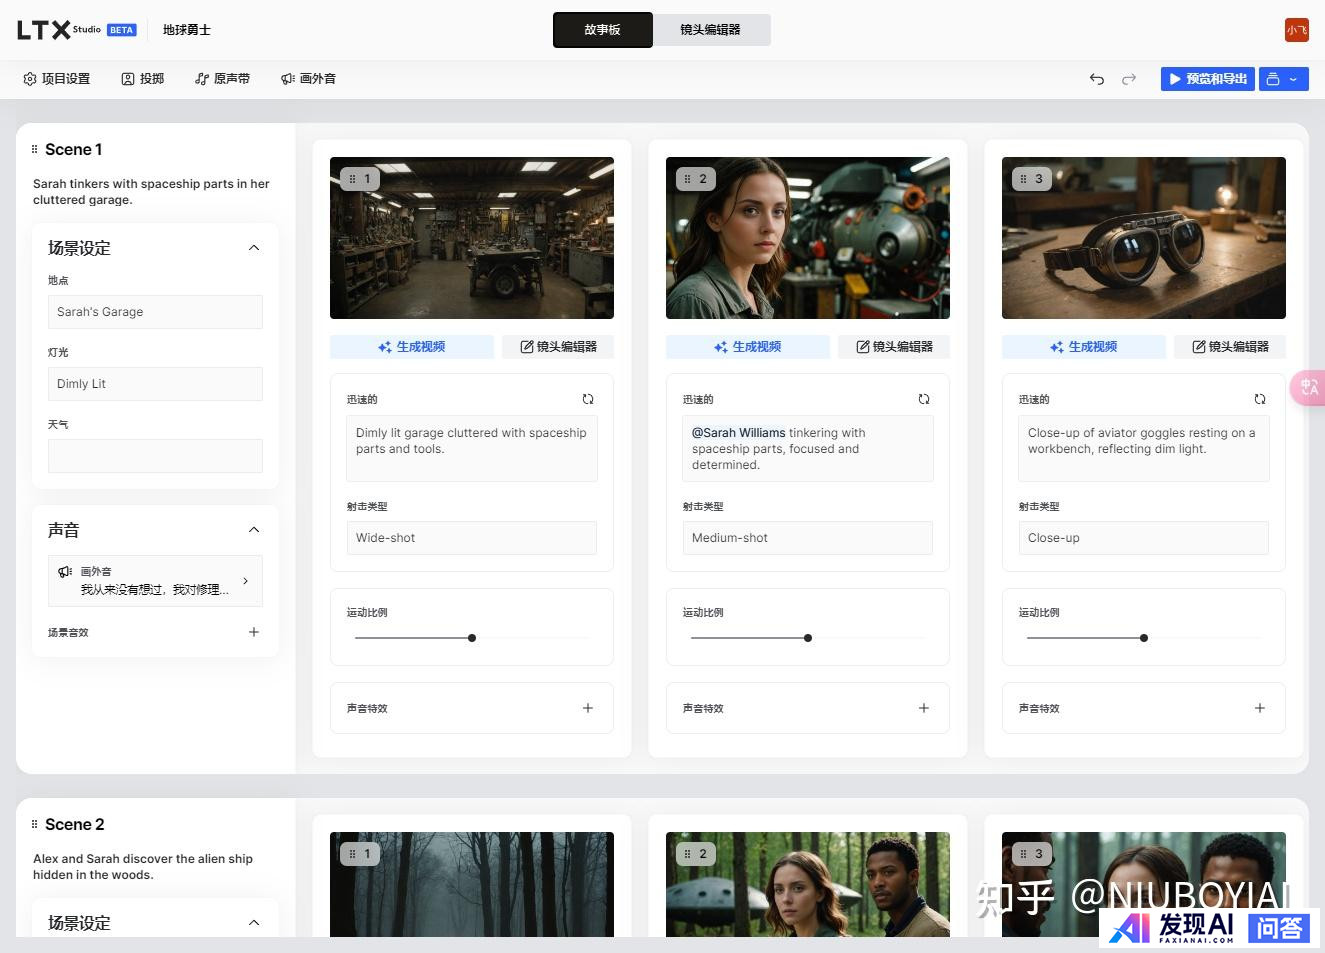The image size is (1325, 953).
Task: Add scene sound effect plus icon
Action: [x=254, y=632]
